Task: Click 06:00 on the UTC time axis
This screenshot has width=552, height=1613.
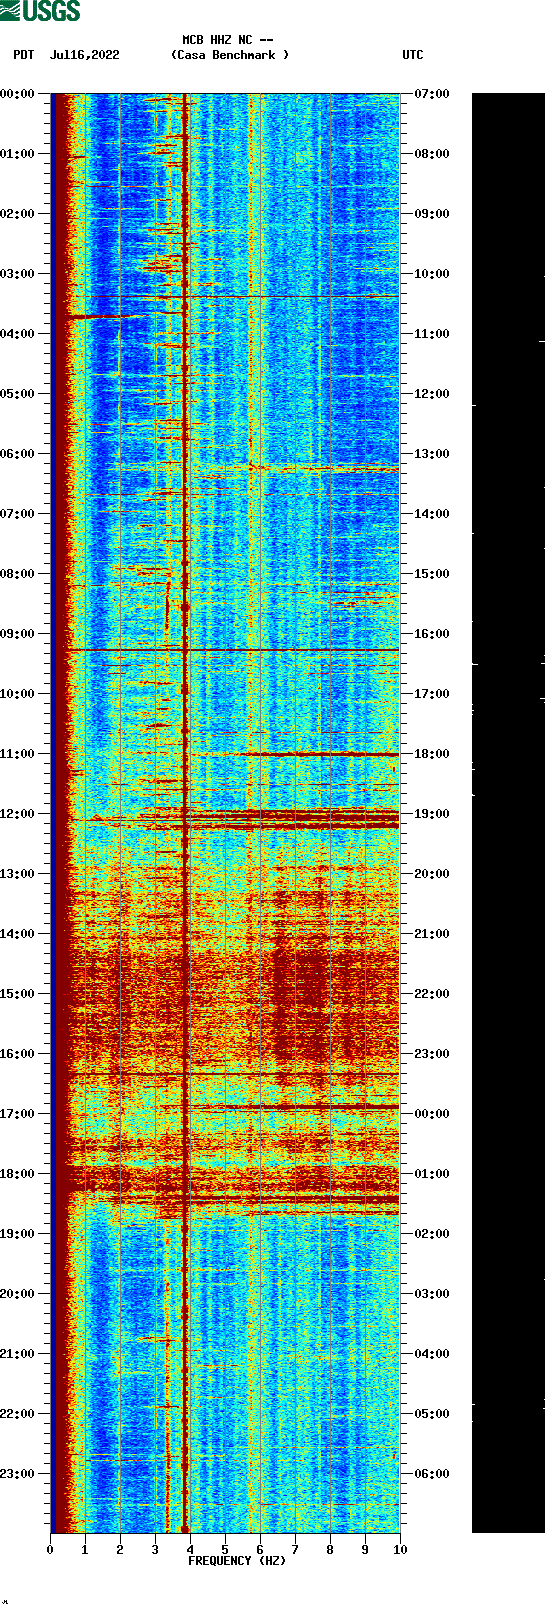Action: point(432,1474)
